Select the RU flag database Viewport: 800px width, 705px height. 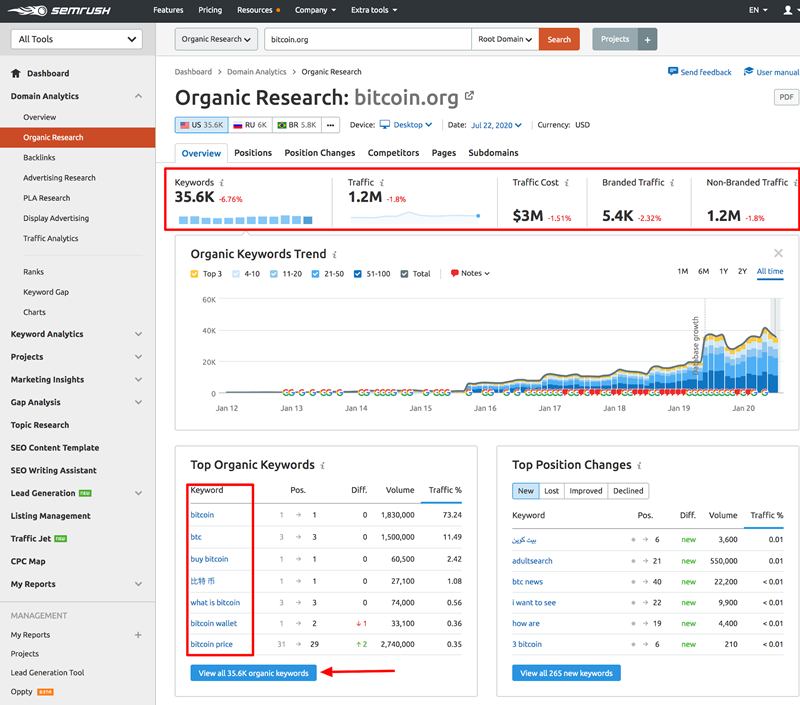click(250, 125)
